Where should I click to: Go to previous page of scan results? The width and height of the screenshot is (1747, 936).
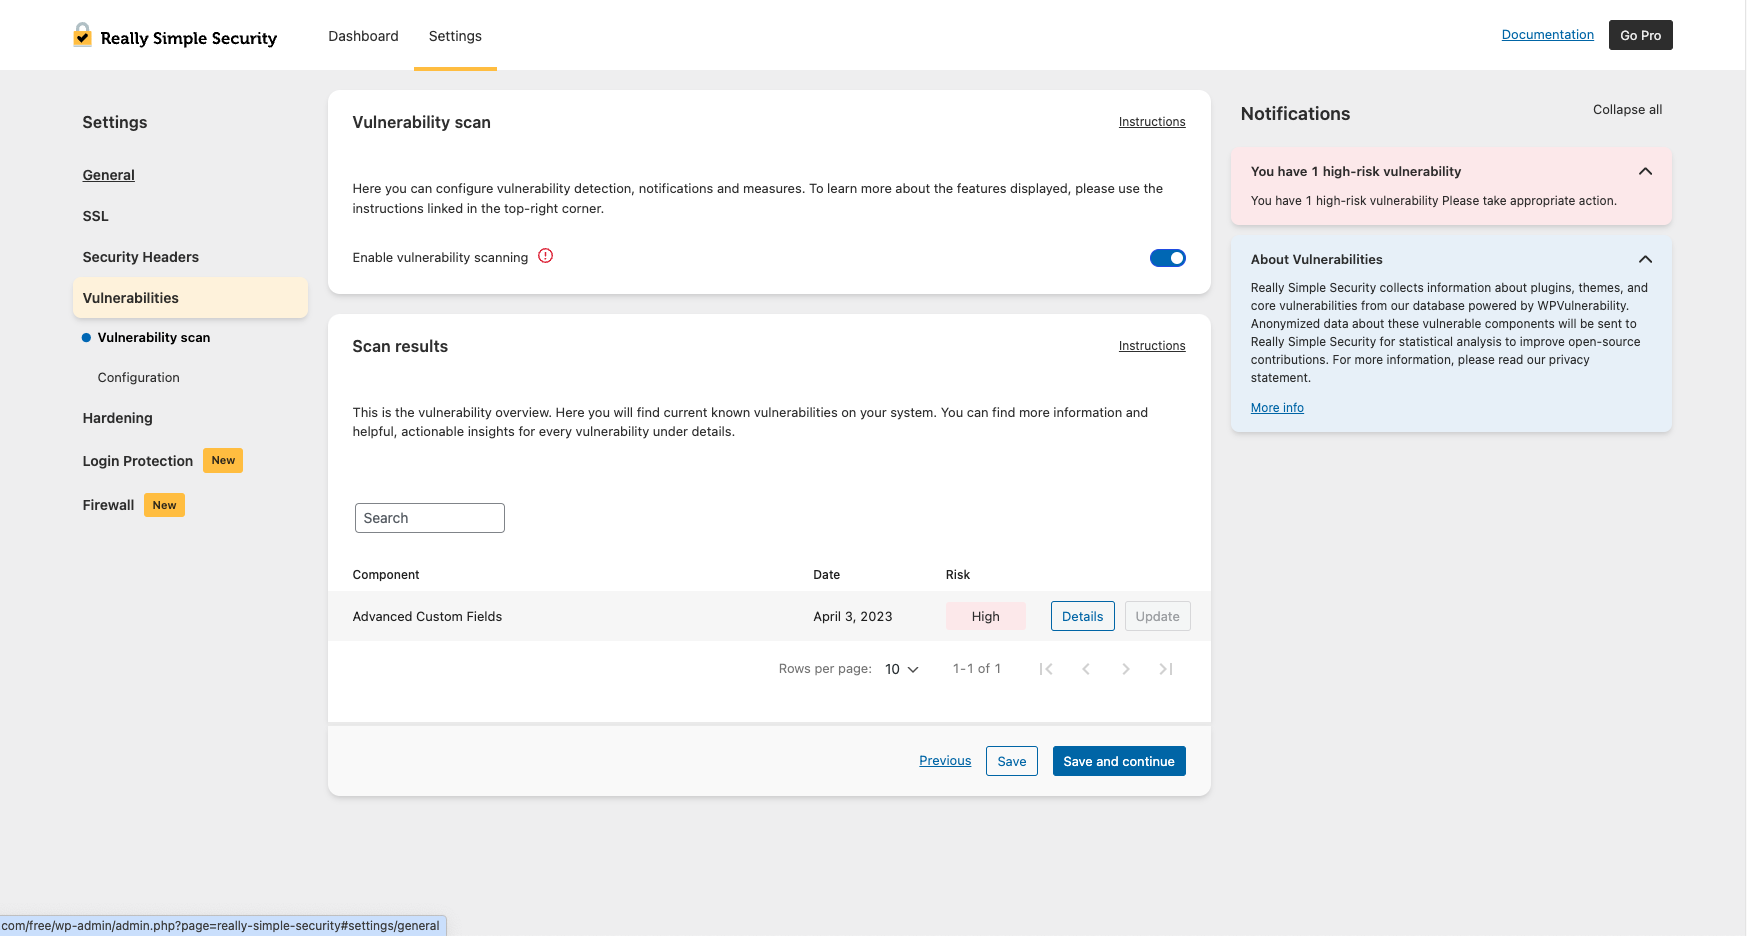click(x=1086, y=669)
